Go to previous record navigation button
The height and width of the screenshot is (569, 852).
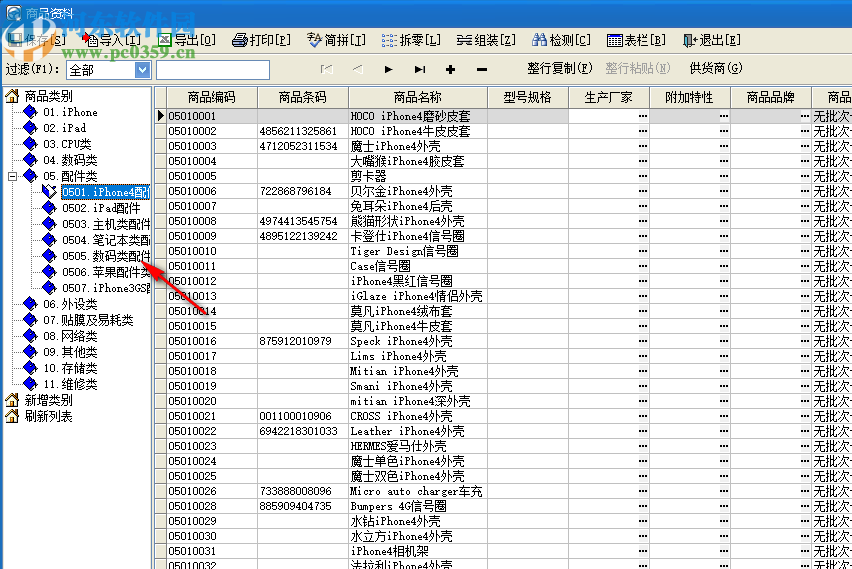click(357, 69)
